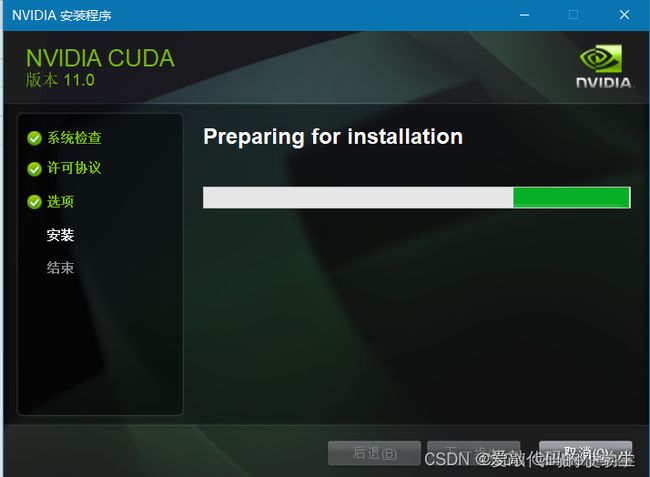
Task: Click the gray portion of progress bar
Action: pos(358,197)
